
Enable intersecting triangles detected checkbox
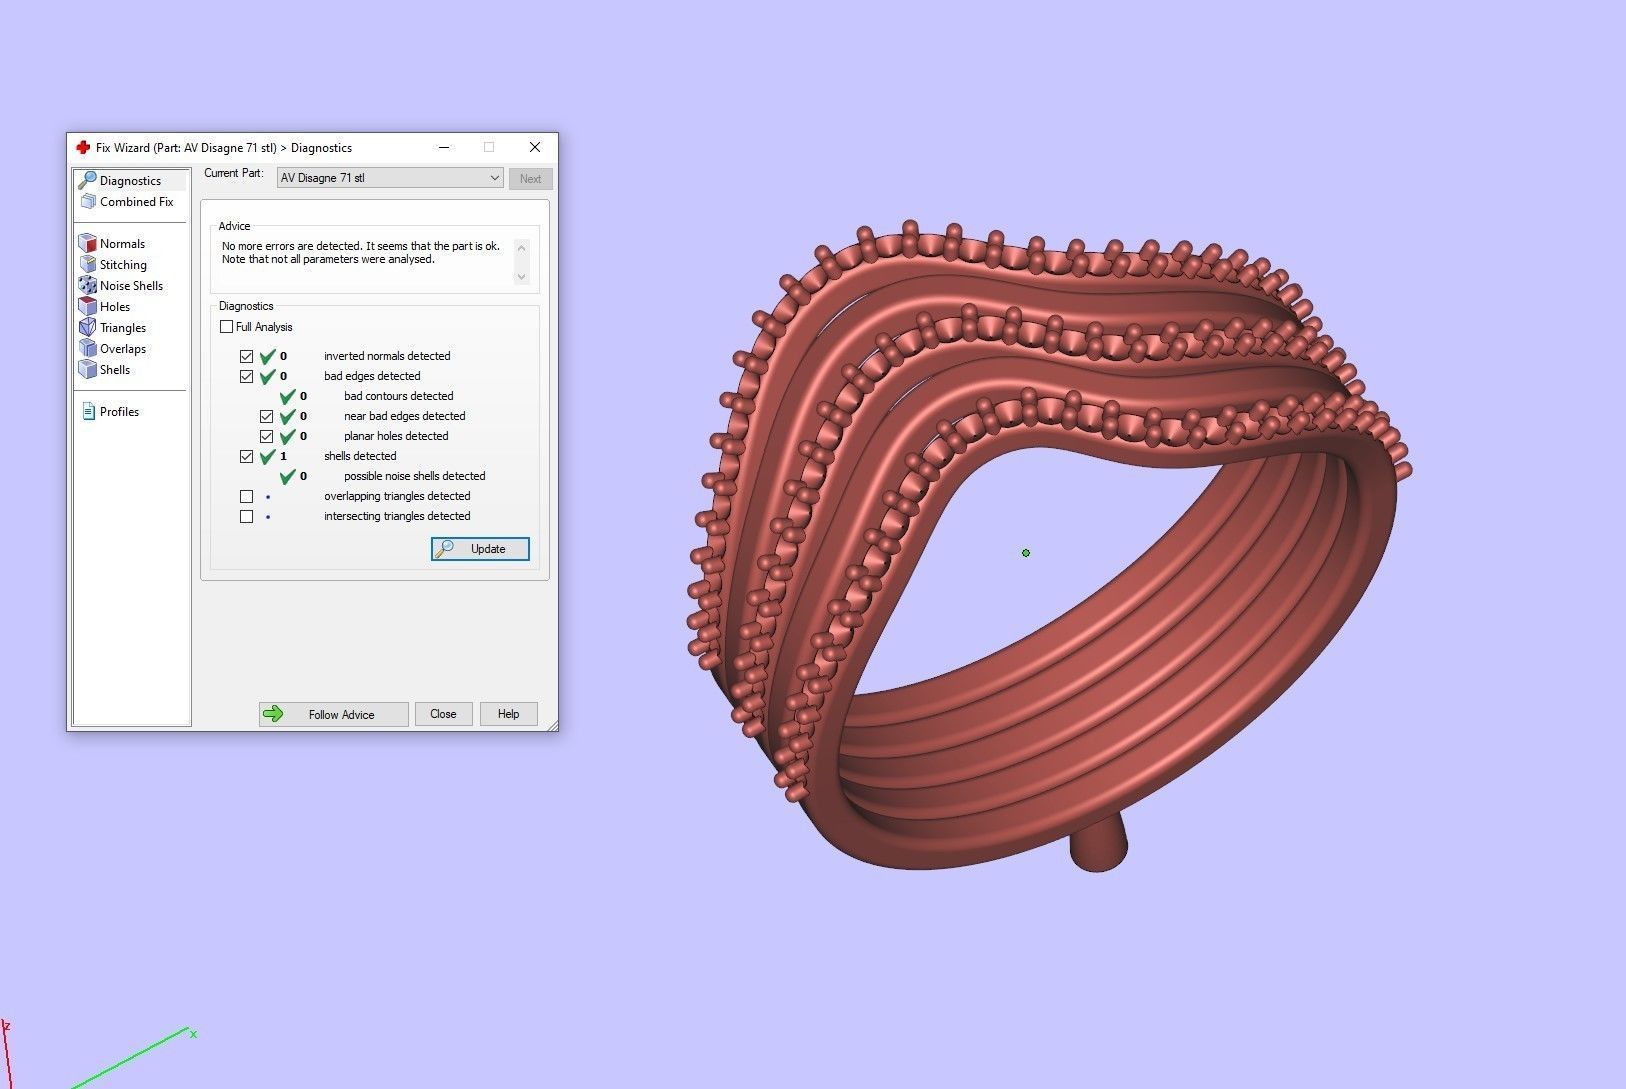[x=246, y=516]
